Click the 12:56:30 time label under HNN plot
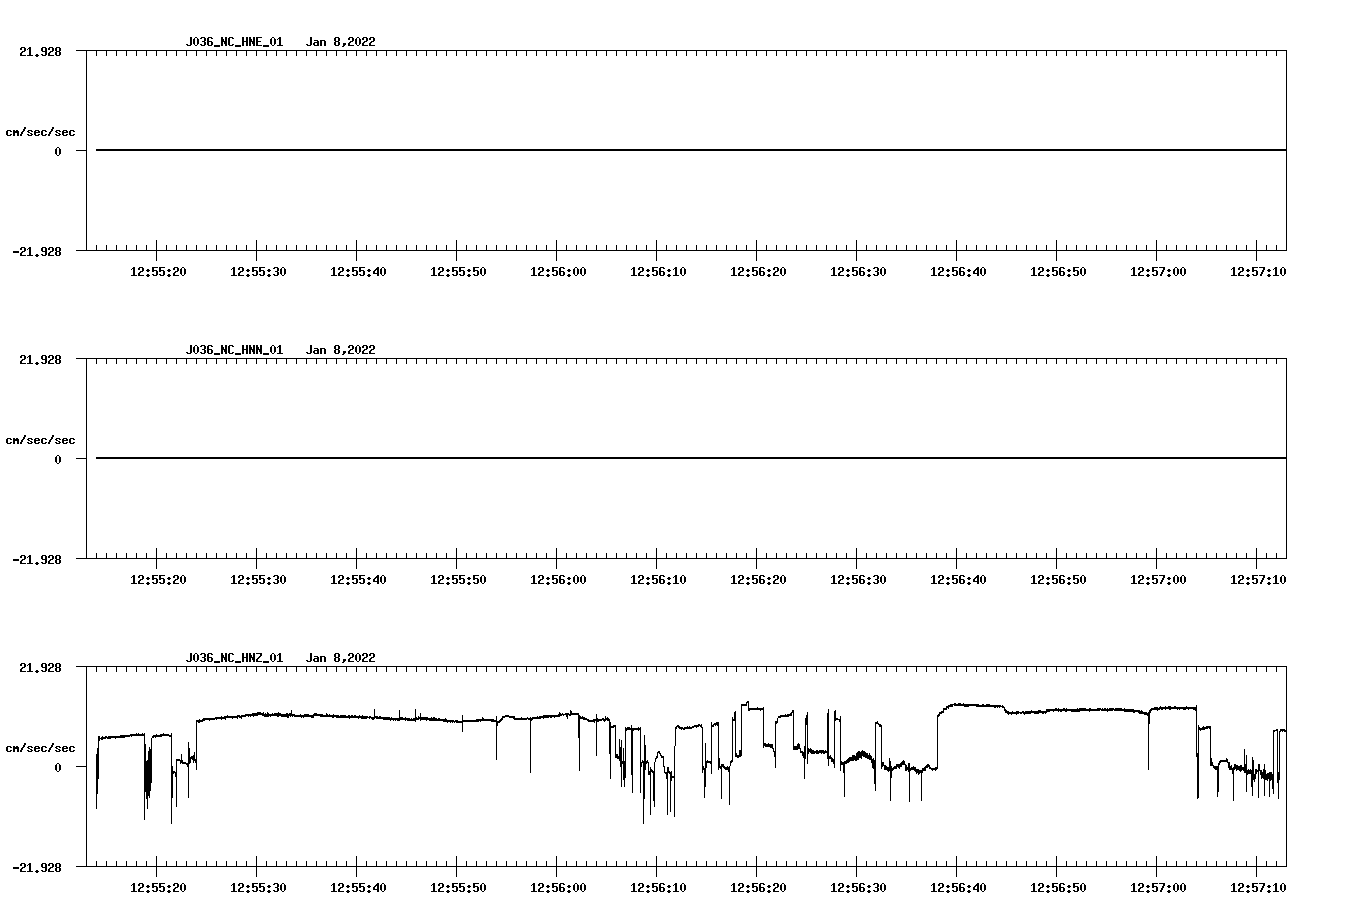1358x924 pixels. (858, 580)
